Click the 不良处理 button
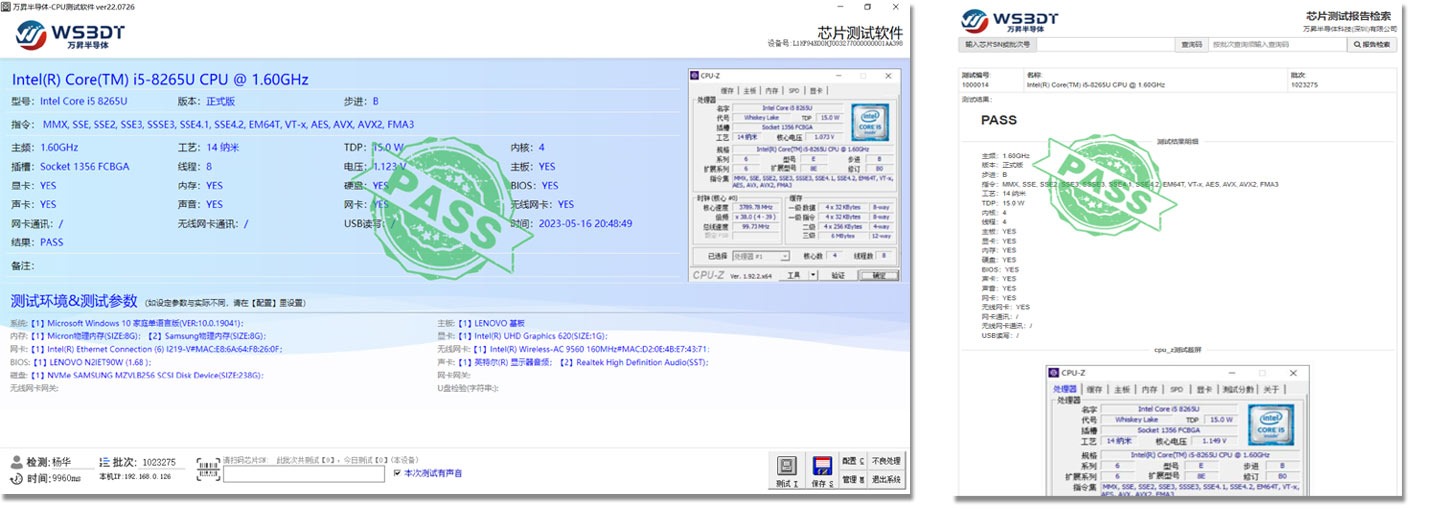Image resolution: width=1430 pixels, height=510 pixels. [x=886, y=462]
